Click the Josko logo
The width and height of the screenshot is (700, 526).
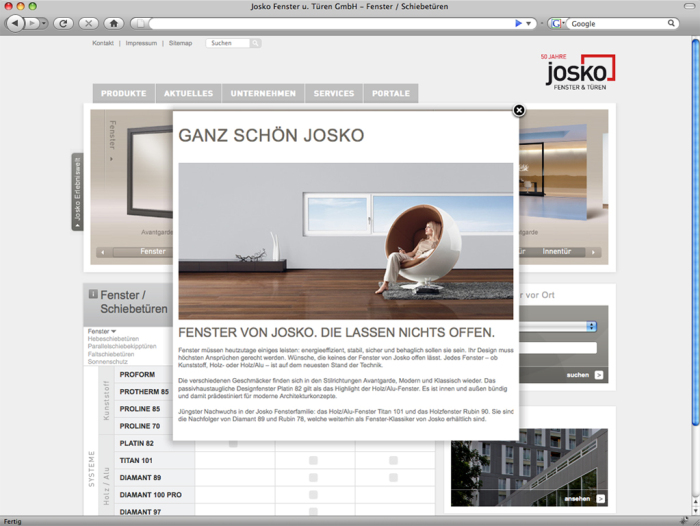point(579,72)
